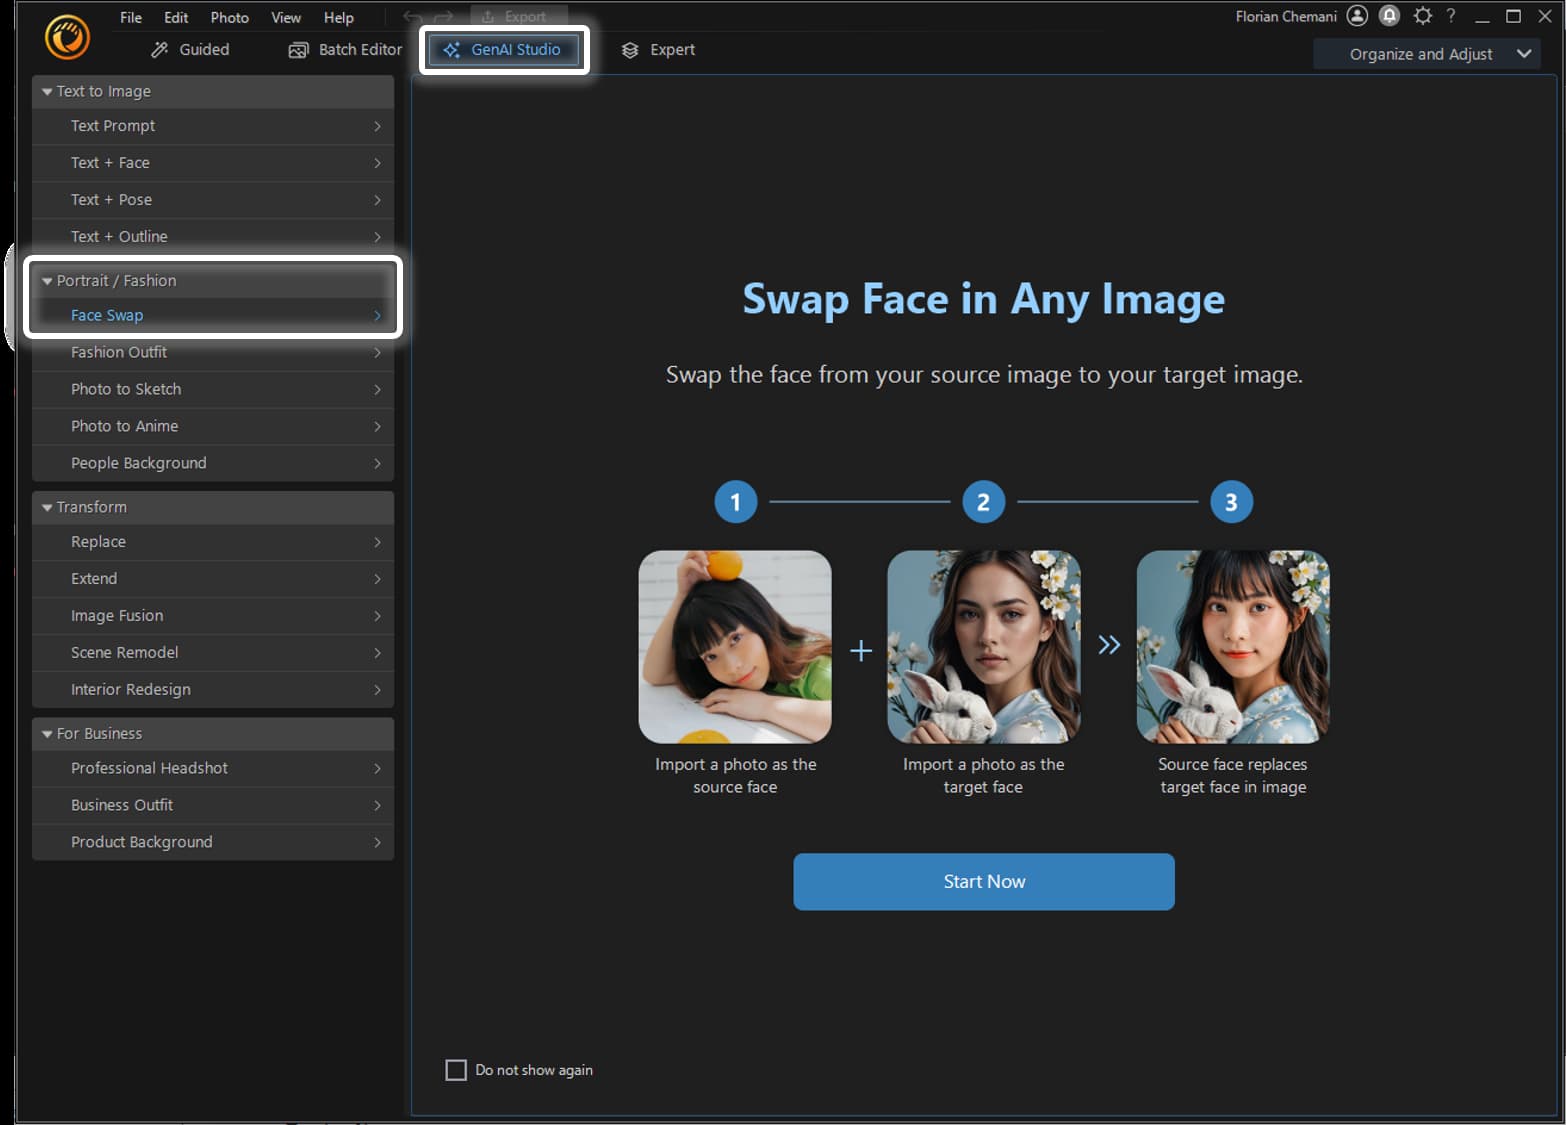This screenshot has width=1566, height=1125.
Task: Select the GenAI Studio sparkle icon
Action: (x=455, y=49)
